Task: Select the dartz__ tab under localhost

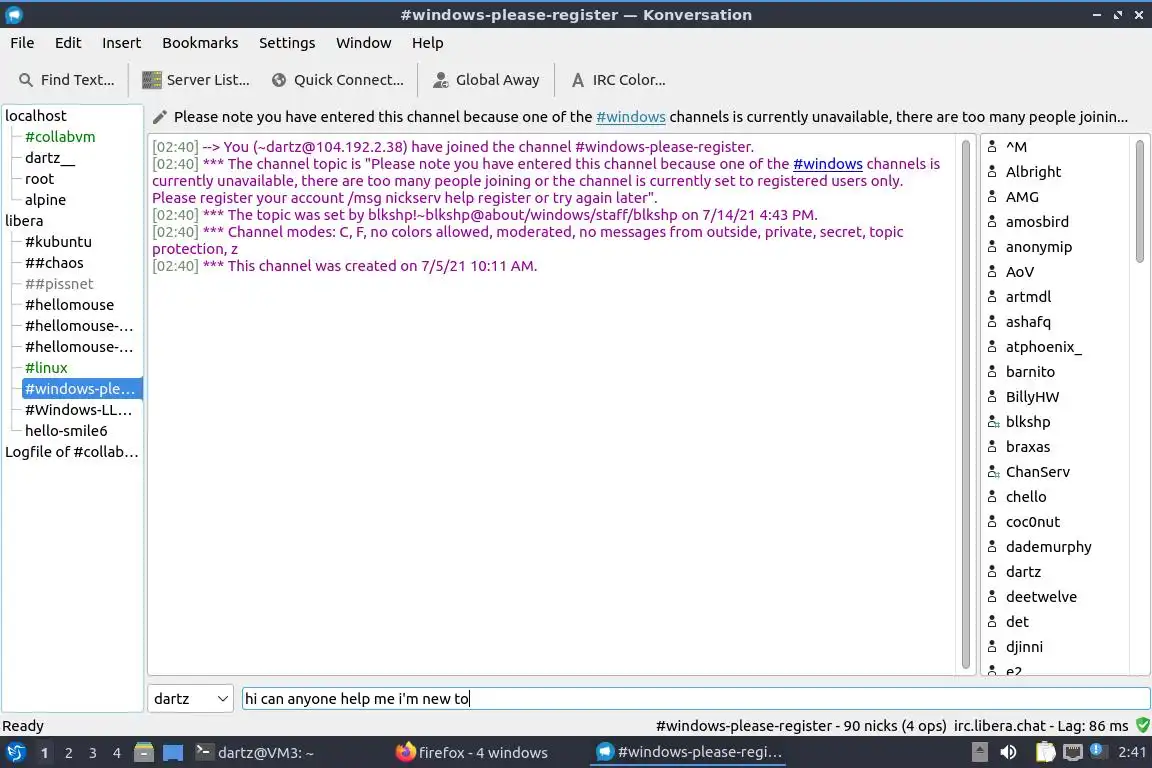Action: (x=50, y=158)
